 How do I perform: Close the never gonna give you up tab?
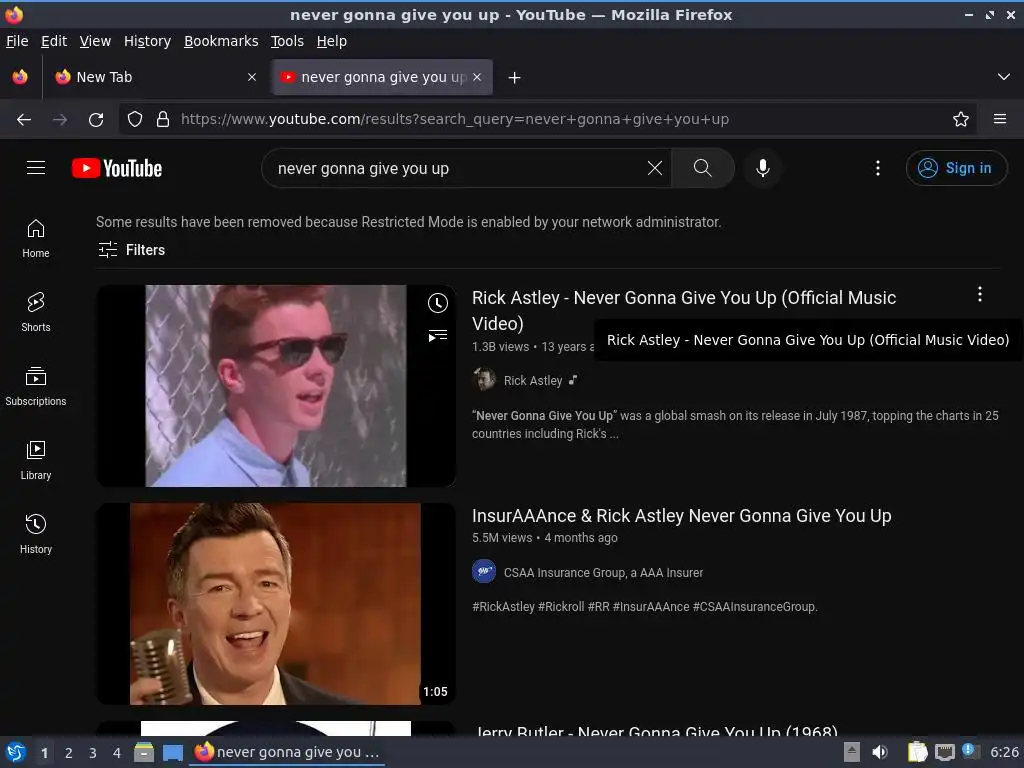(x=477, y=77)
